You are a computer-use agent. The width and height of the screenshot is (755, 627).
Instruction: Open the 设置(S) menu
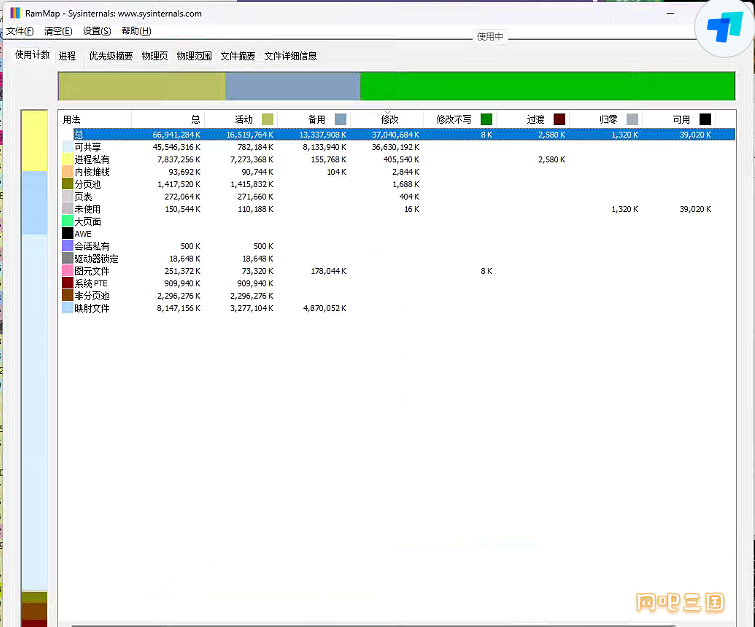coord(97,31)
